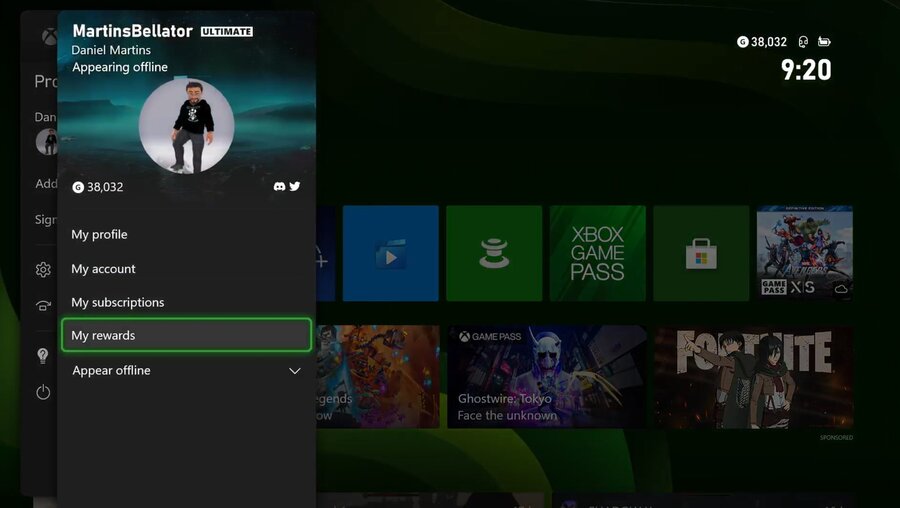
Task: Click the Appearing offline status text
Action: click(120, 67)
